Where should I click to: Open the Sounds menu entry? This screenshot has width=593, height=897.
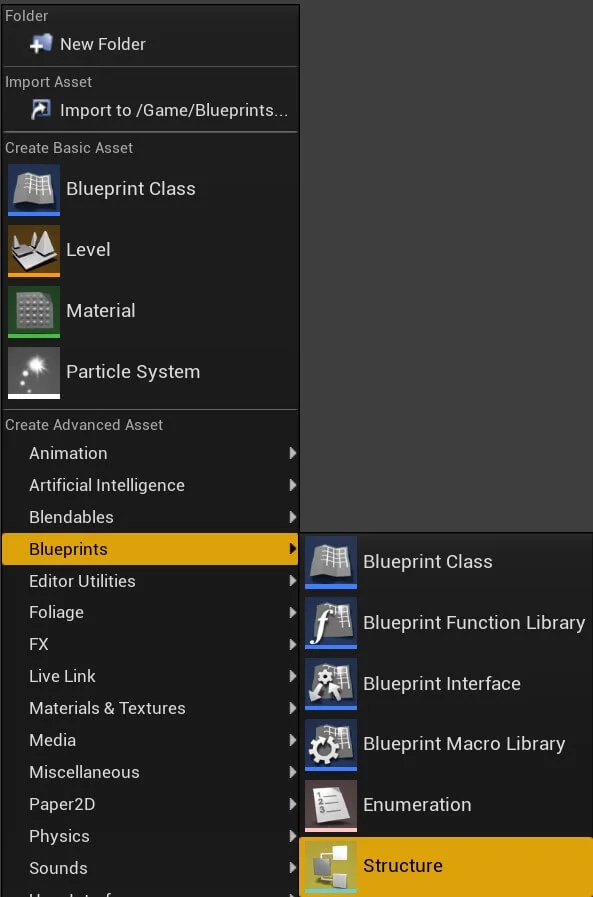[150, 868]
